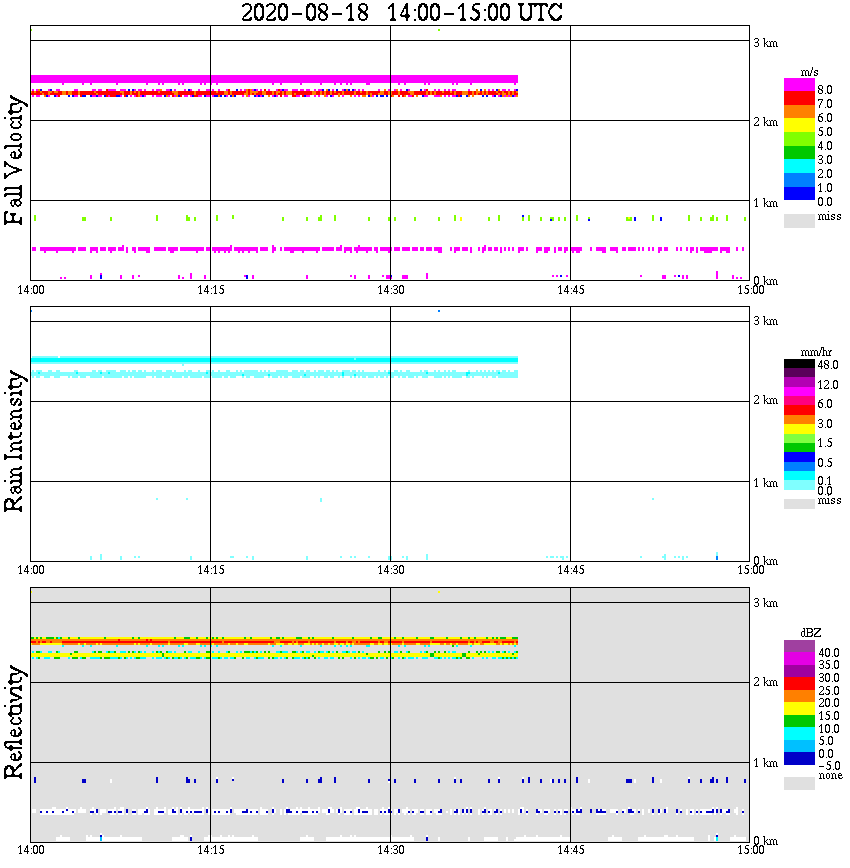The image size is (850, 868).
Task: Select the orange swatch in the dBZ legend
Action: [799, 695]
